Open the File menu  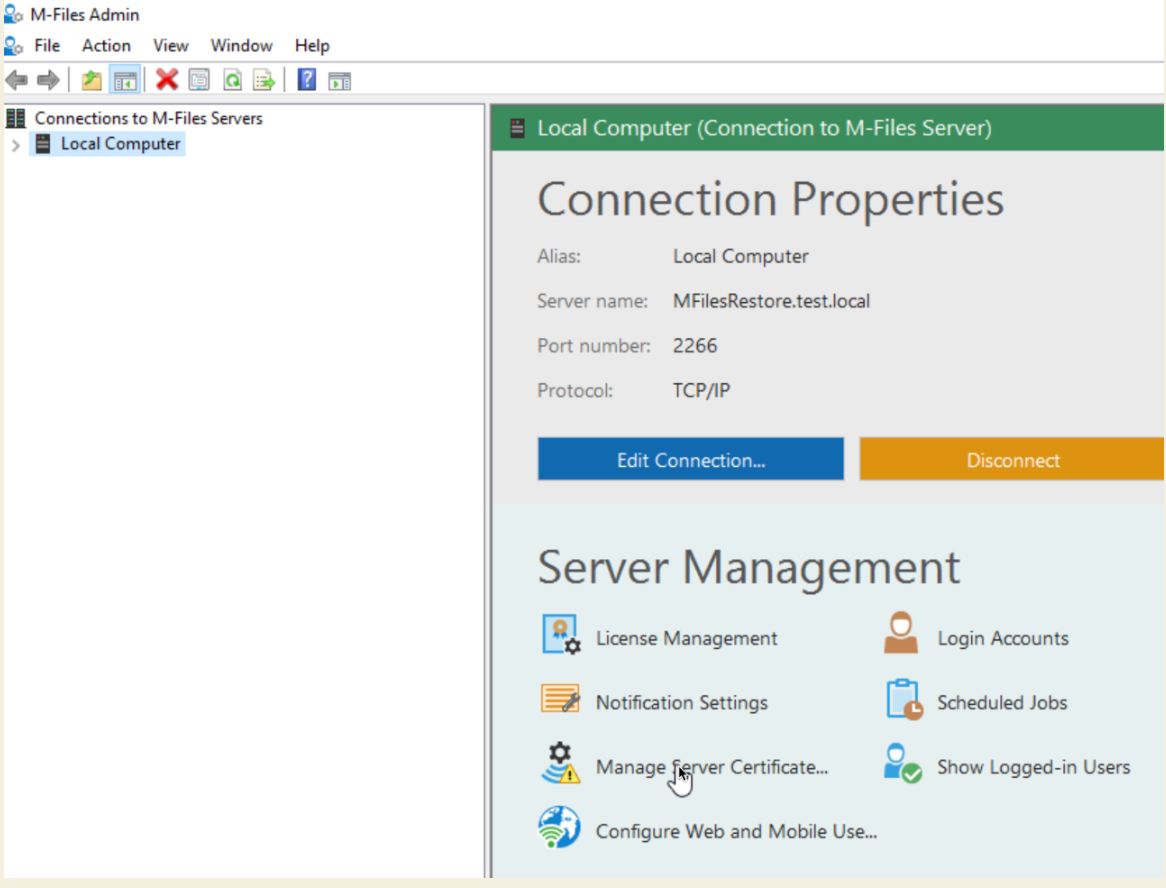47,46
